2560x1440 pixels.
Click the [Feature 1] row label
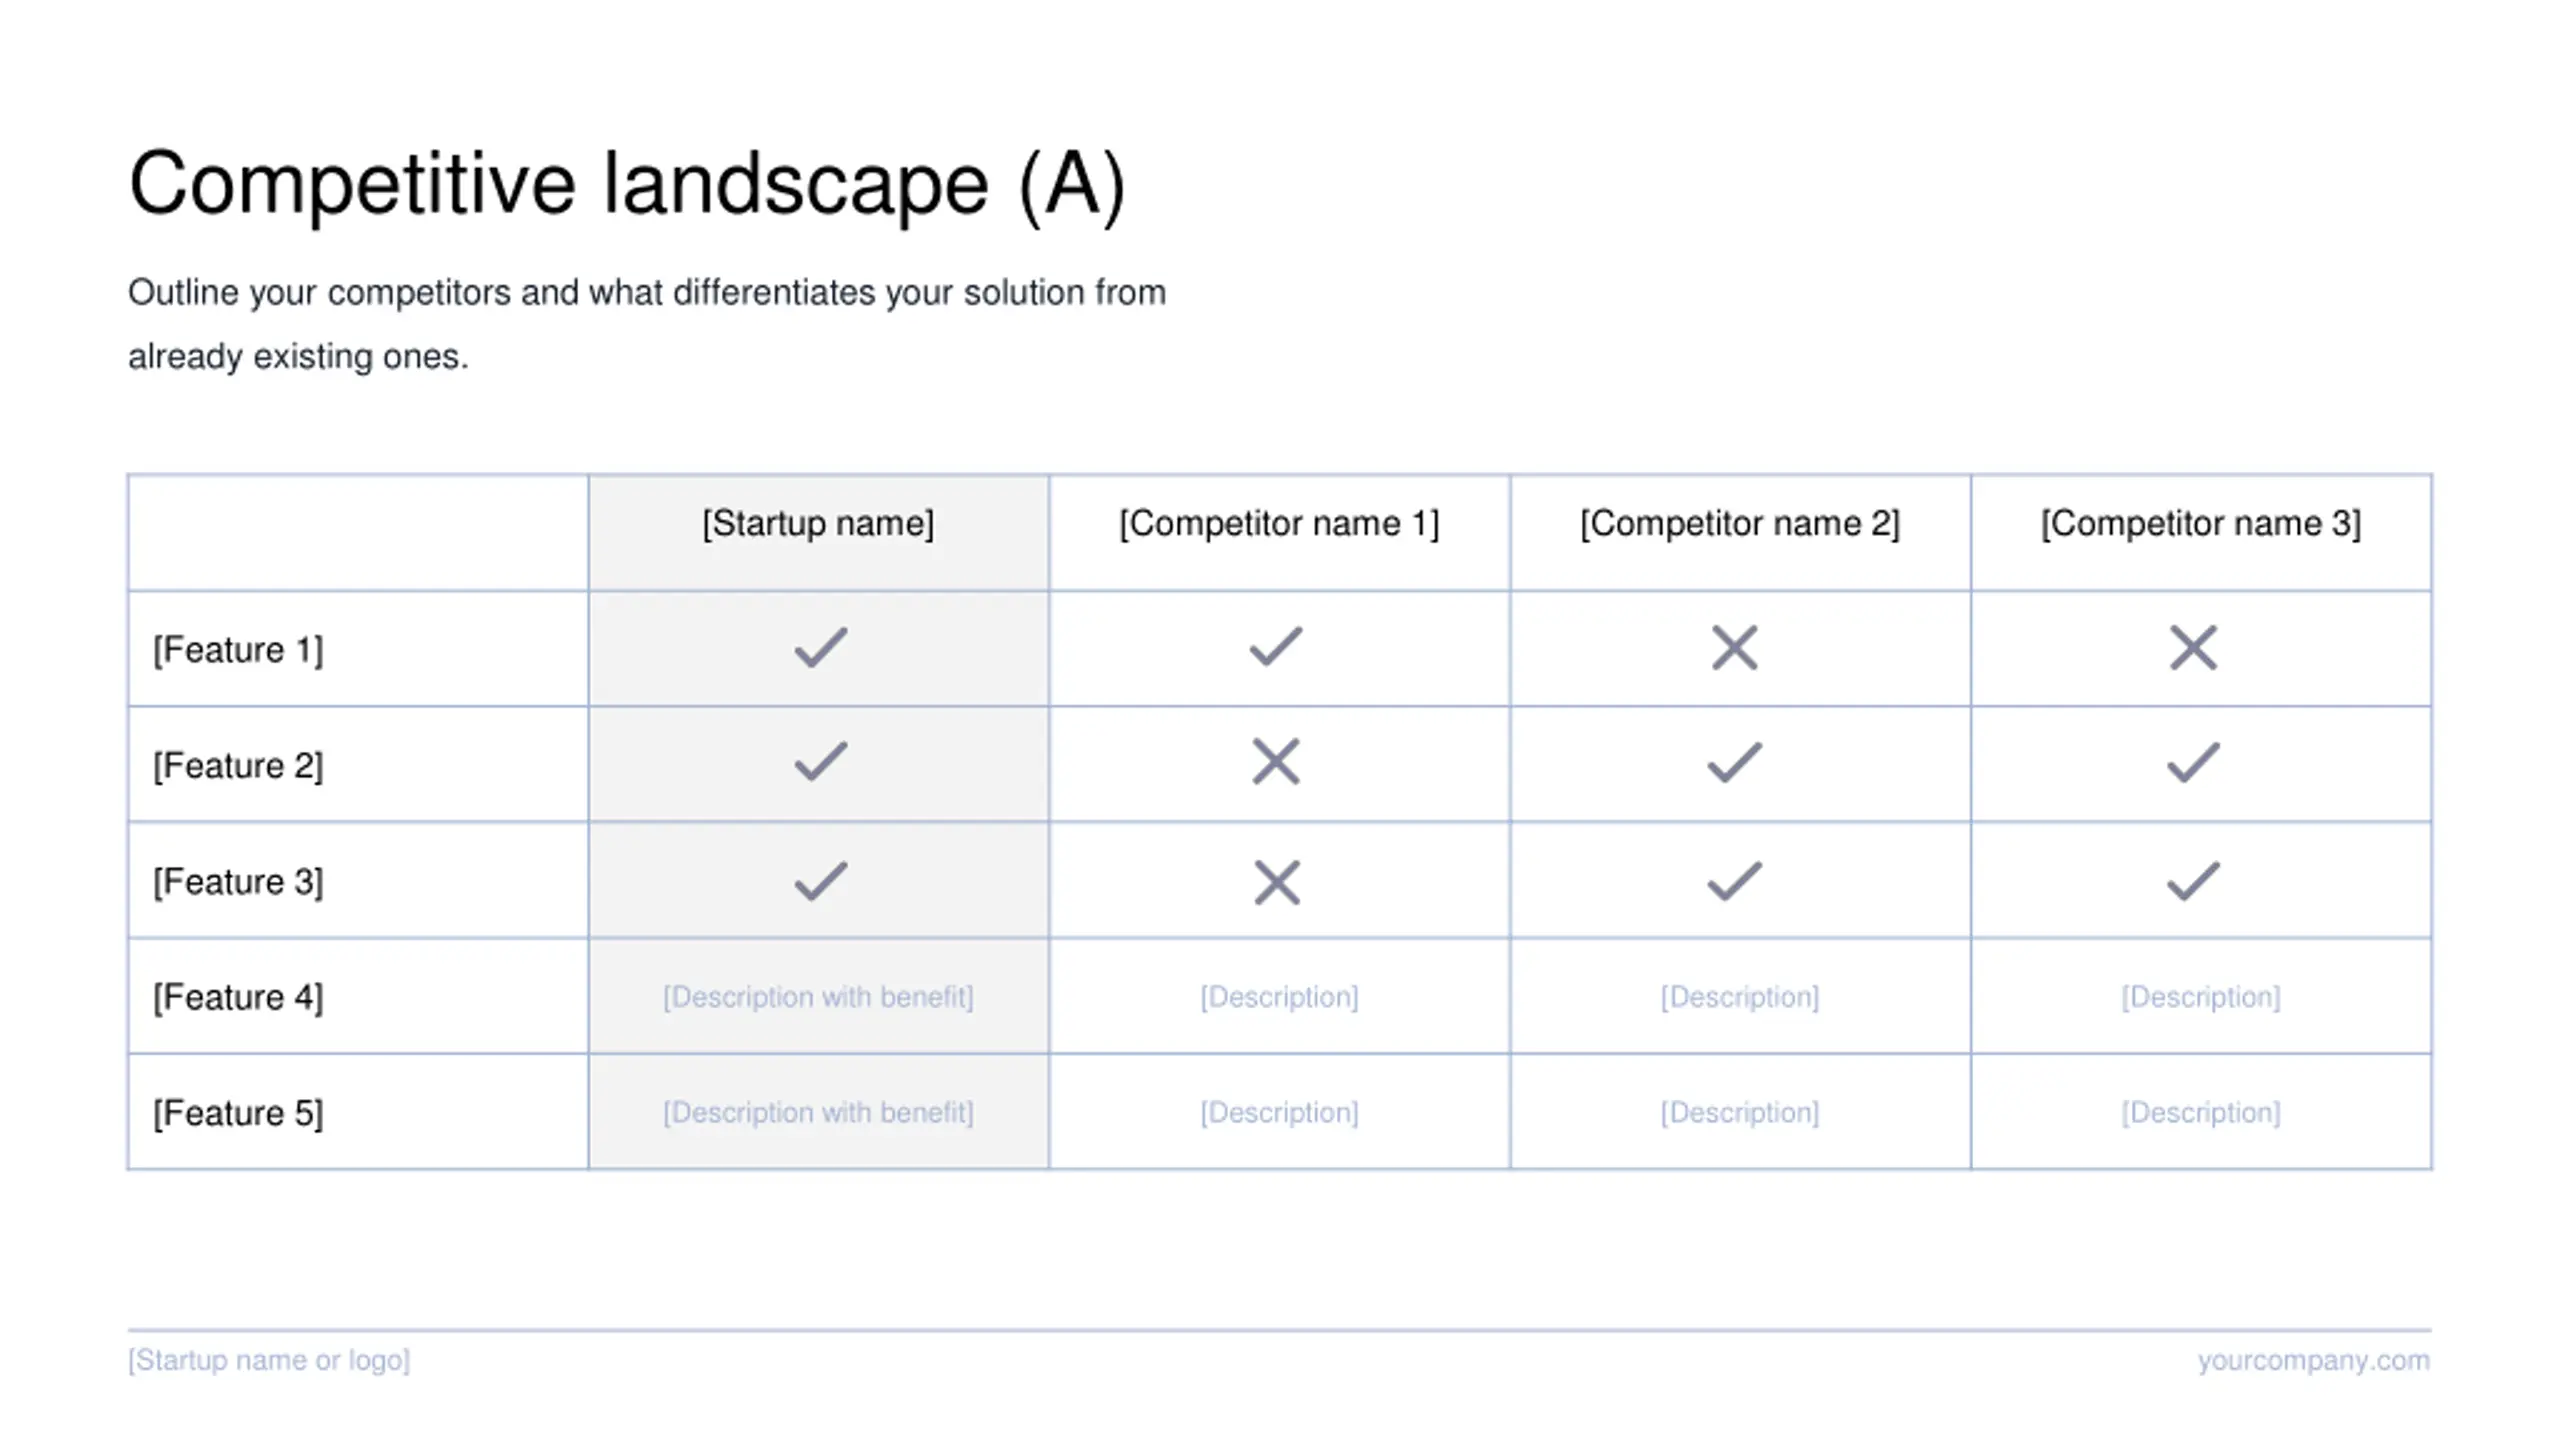[x=238, y=650]
